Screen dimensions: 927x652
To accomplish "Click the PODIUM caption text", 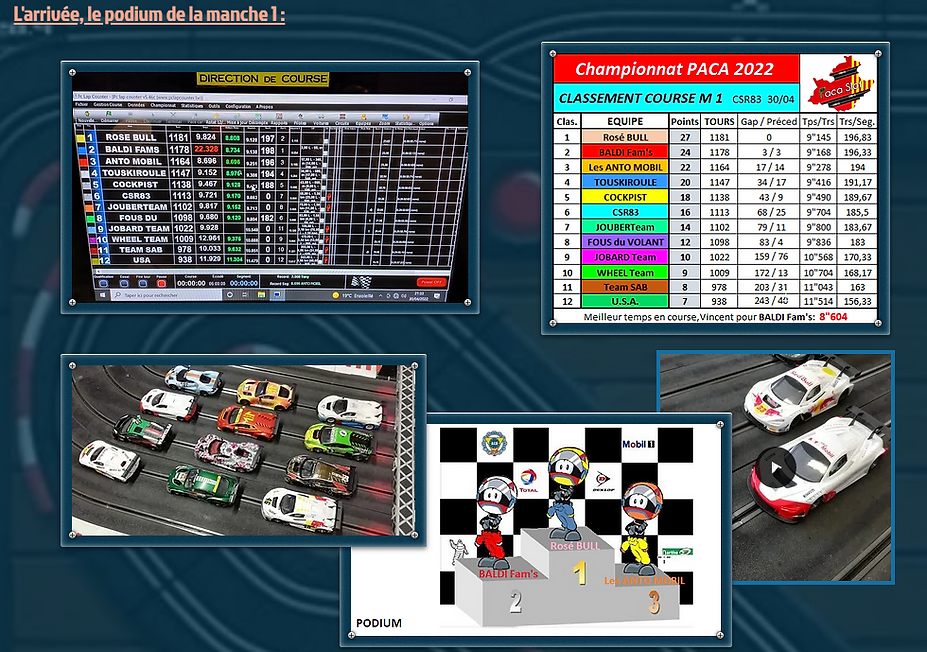I will click(x=378, y=623).
